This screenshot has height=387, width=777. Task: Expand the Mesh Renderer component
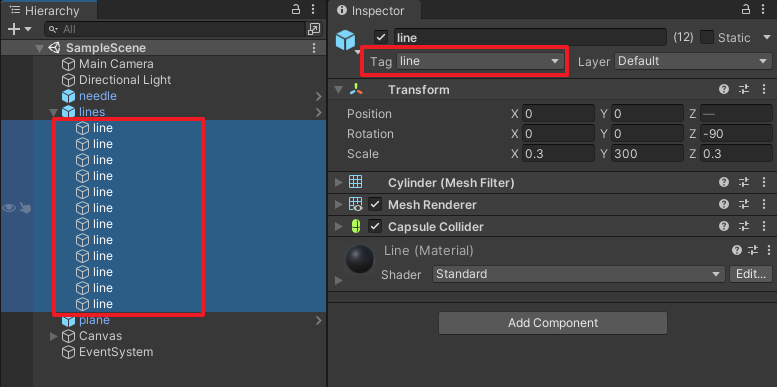click(x=338, y=205)
